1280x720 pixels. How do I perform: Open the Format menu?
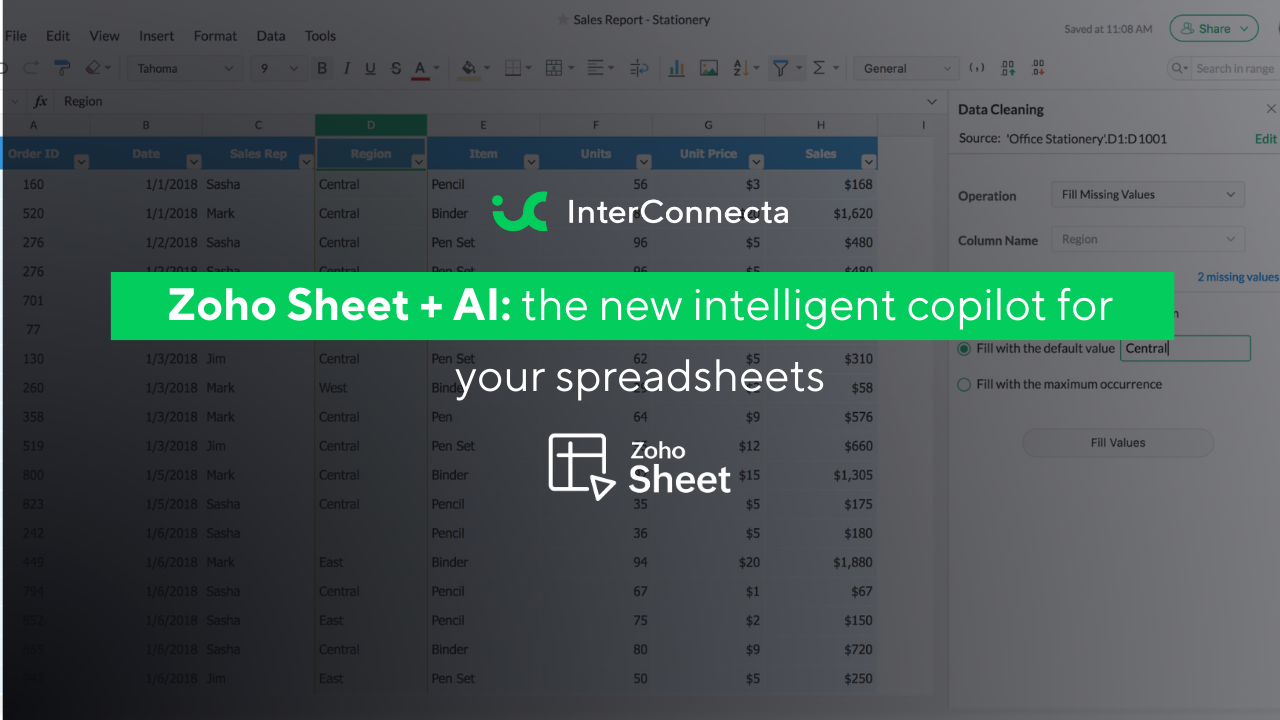[x=215, y=36]
